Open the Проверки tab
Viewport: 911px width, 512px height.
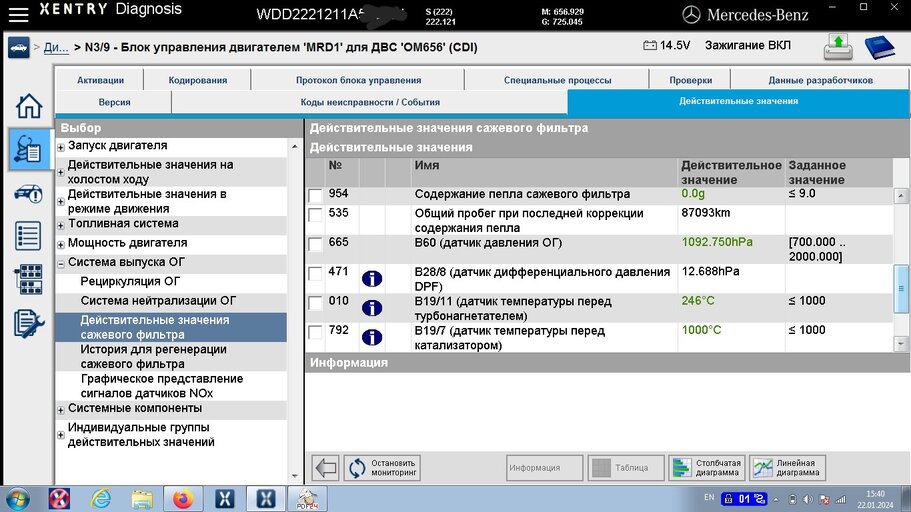[690, 80]
